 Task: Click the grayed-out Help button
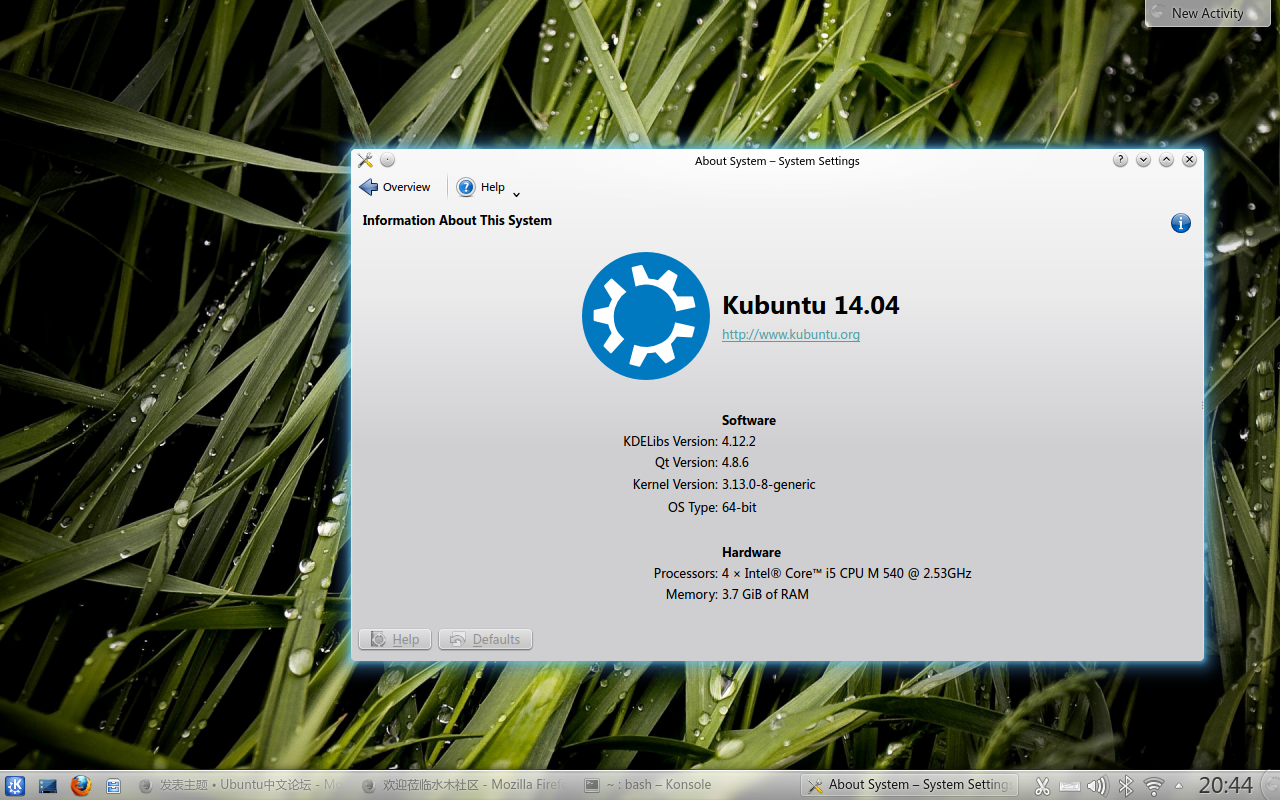click(395, 639)
